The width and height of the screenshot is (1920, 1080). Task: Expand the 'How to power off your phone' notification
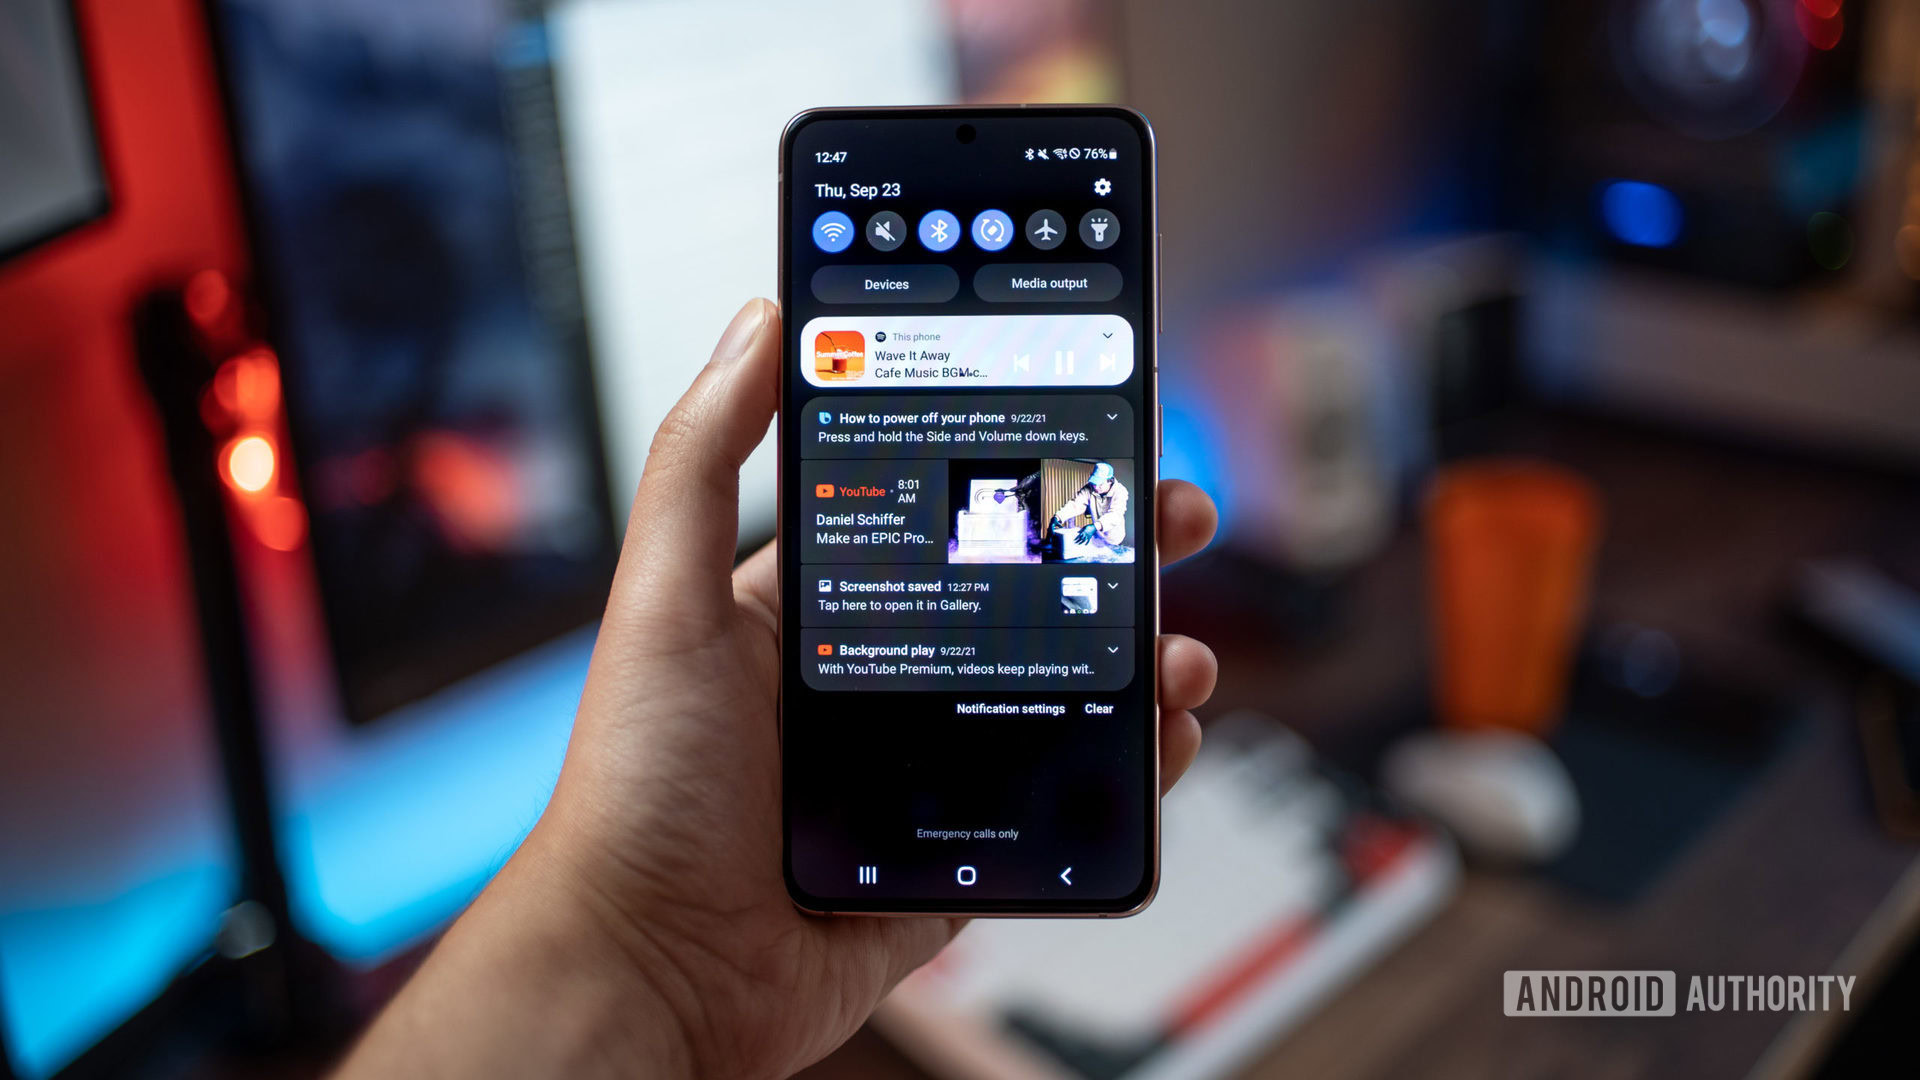pyautogui.click(x=1113, y=418)
